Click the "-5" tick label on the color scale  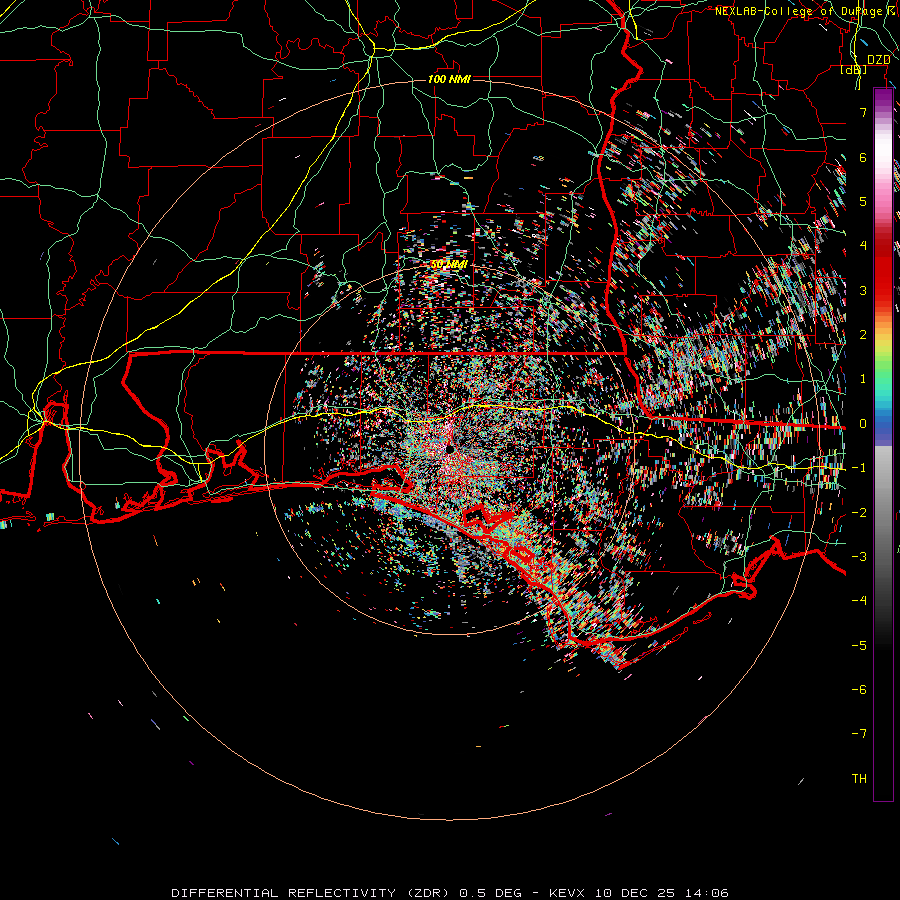(859, 646)
